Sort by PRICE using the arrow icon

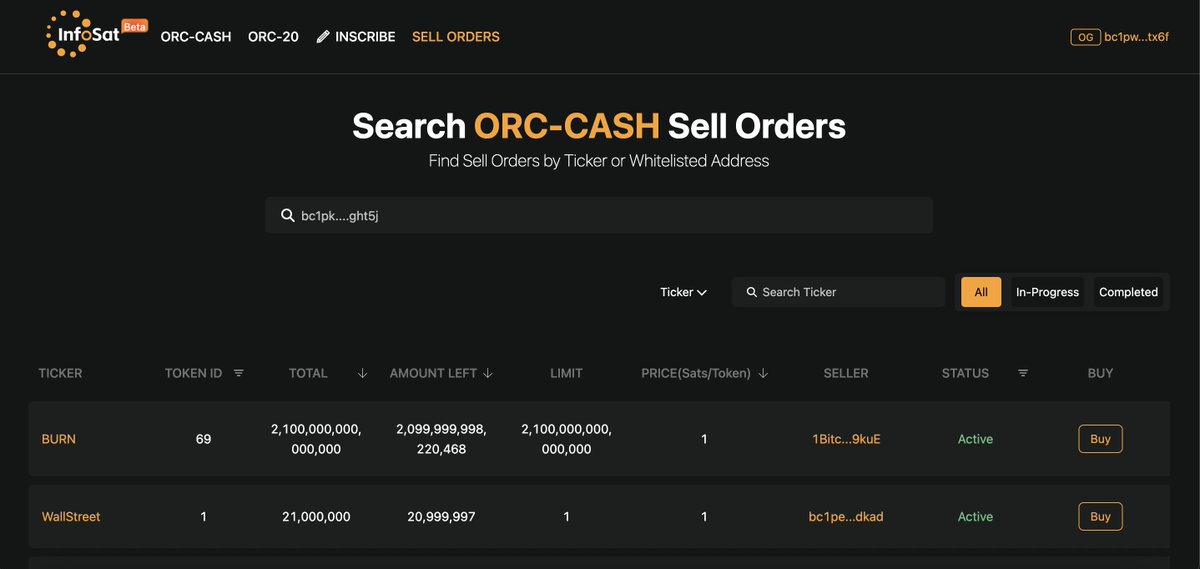[x=763, y=373]
